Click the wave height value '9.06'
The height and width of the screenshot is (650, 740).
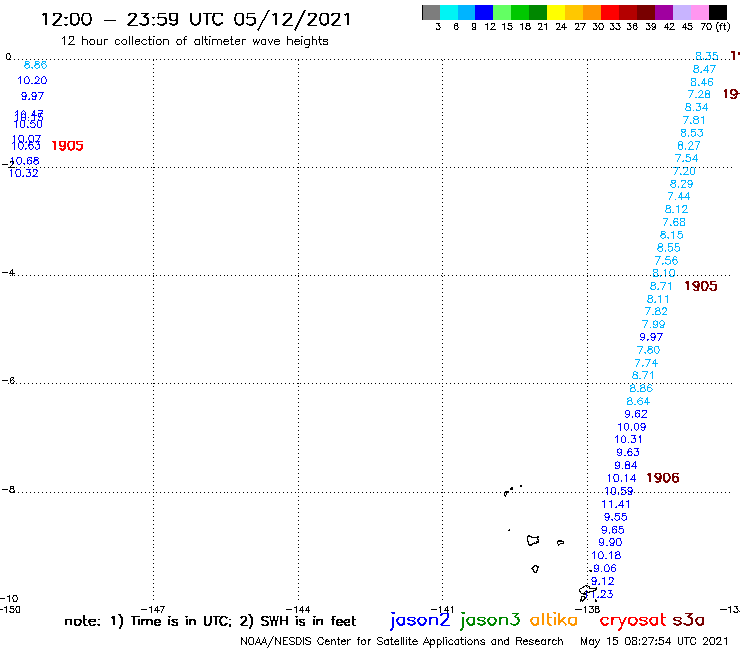pyautogui.click(x=605, y=568)
